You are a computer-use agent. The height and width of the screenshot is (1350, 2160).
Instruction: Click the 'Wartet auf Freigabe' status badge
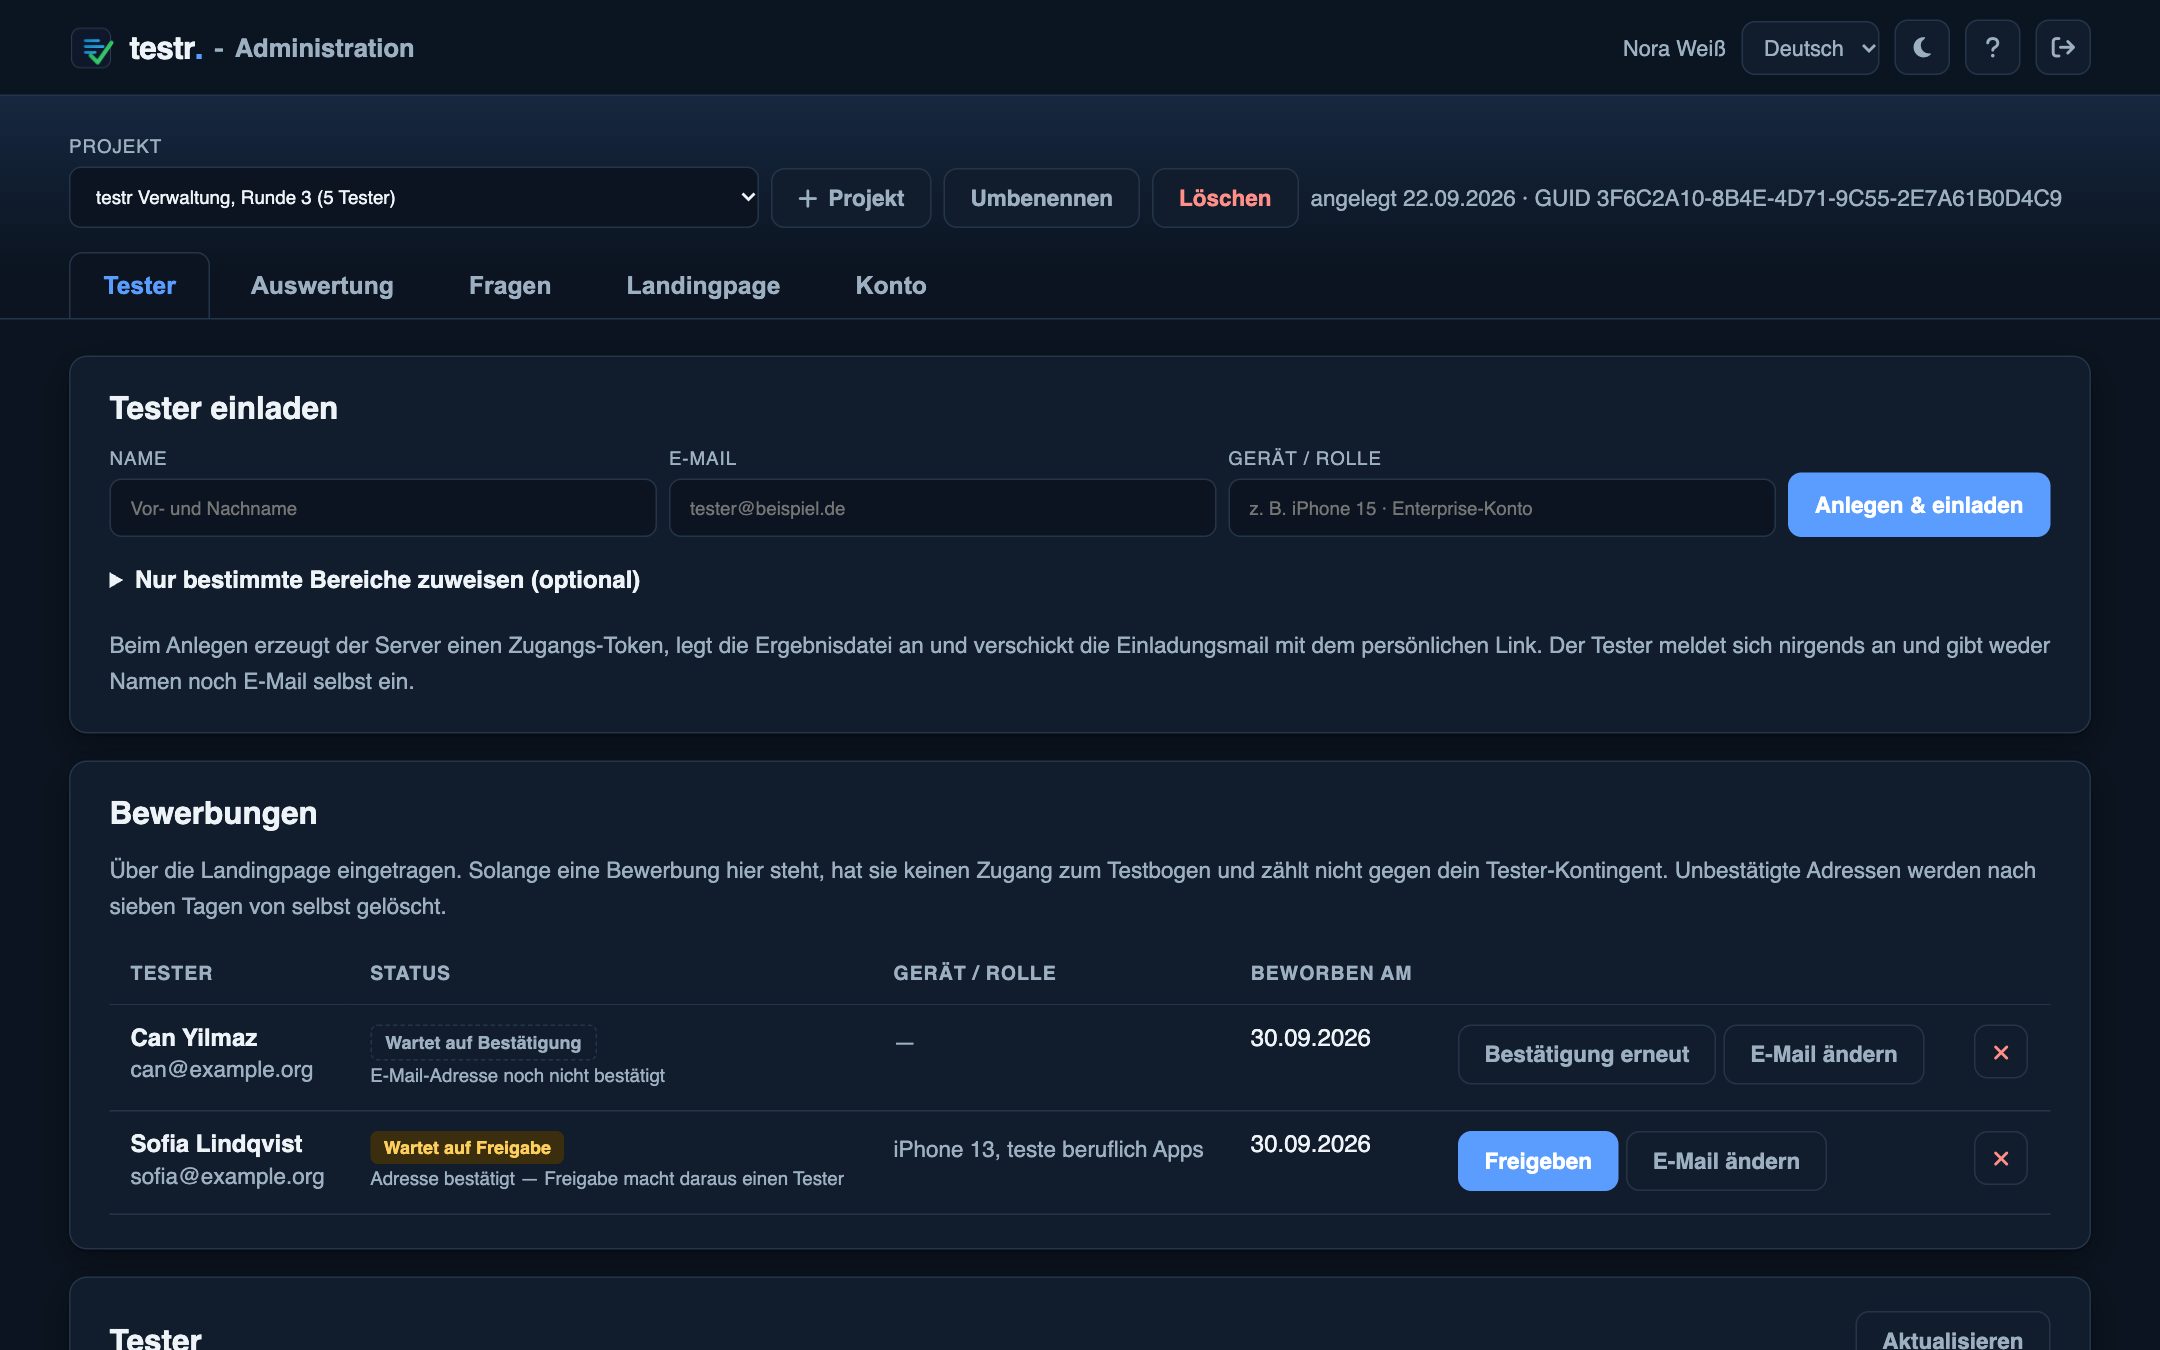467,1147
